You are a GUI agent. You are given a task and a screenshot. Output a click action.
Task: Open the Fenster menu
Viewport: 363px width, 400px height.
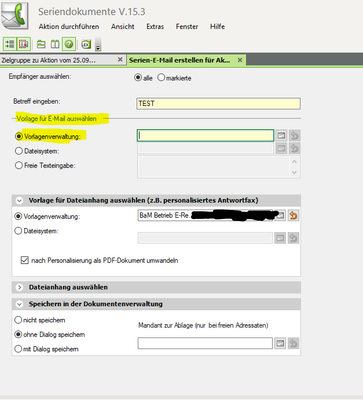[x=187, y=27]
